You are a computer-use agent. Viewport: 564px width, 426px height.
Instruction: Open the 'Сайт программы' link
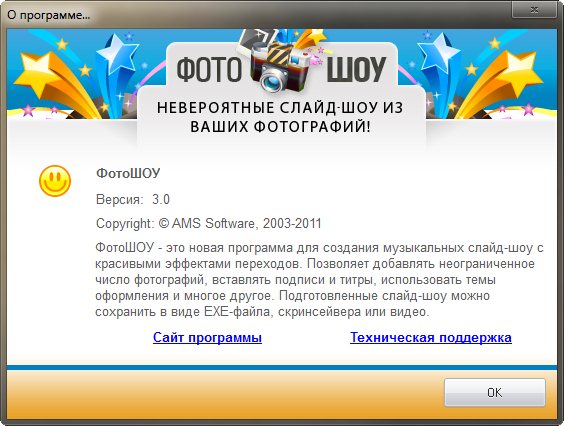click(207, 337)
